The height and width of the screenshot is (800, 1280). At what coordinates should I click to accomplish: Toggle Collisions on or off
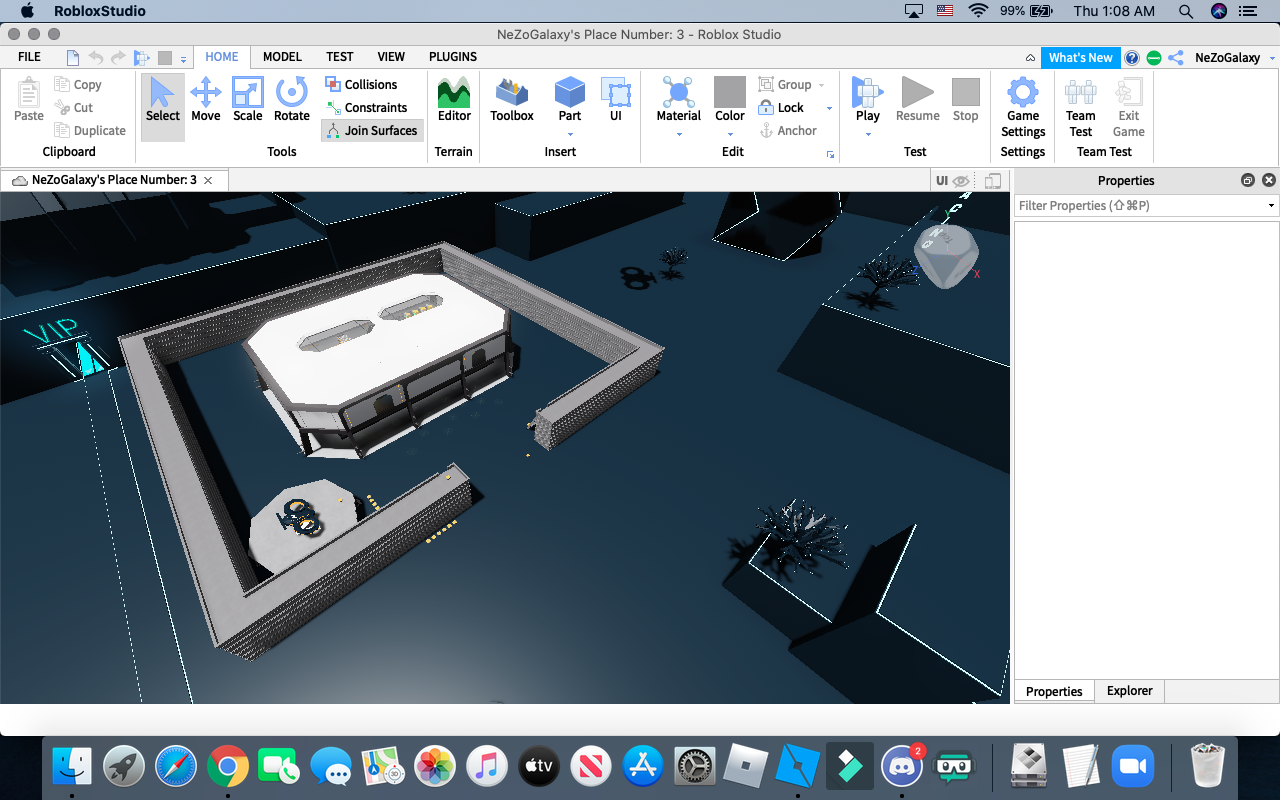[x=372, y=84]
